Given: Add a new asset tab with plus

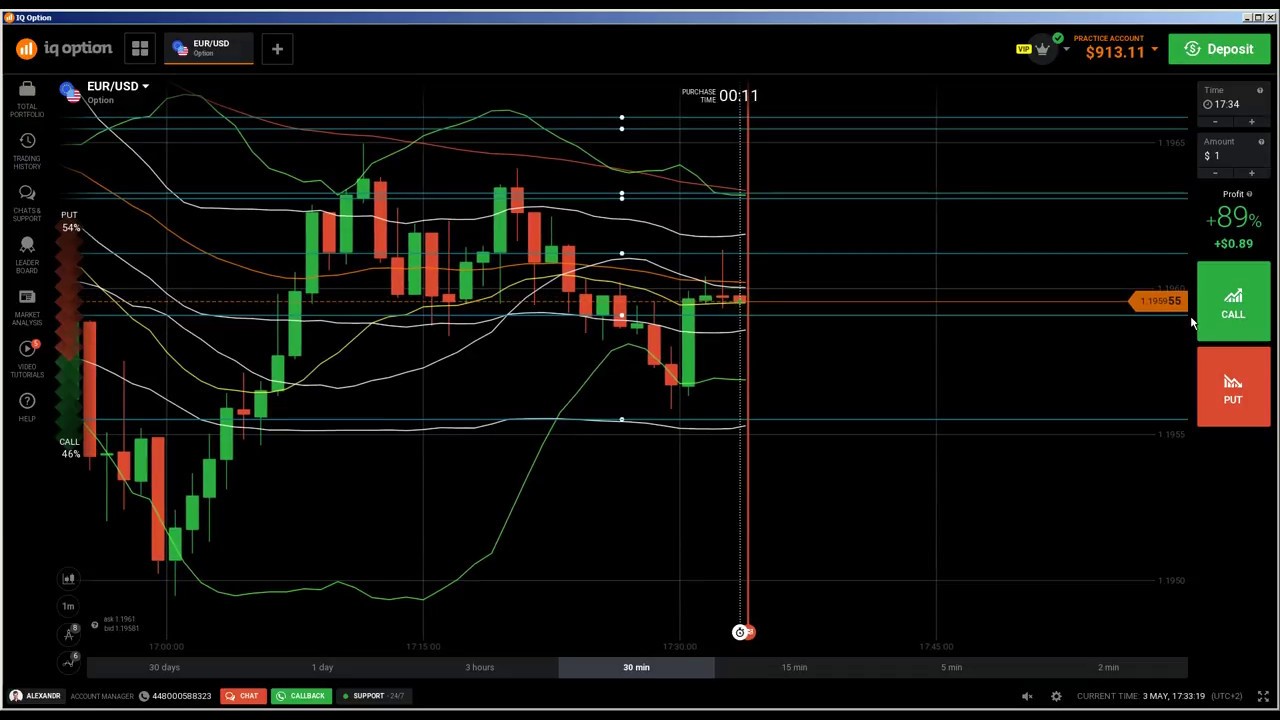Looking at the screenshot, I should (x=277, y=48).
